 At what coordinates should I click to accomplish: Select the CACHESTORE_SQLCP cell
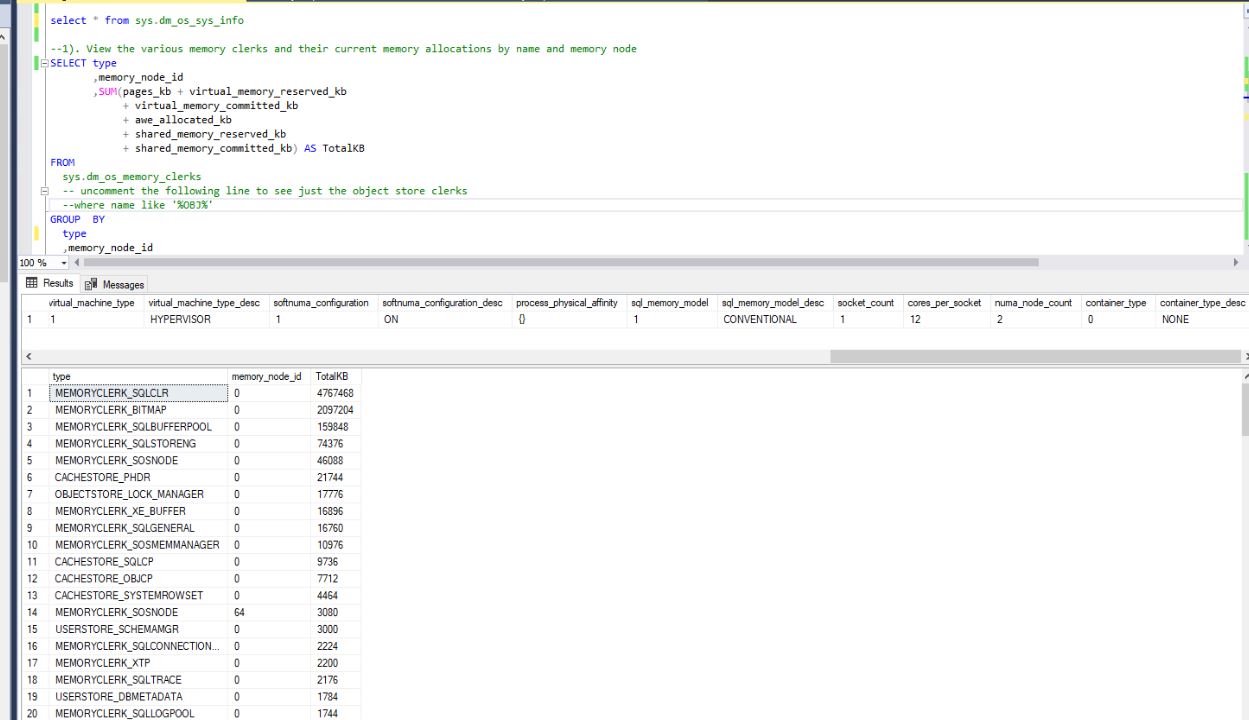coord(137,562)
